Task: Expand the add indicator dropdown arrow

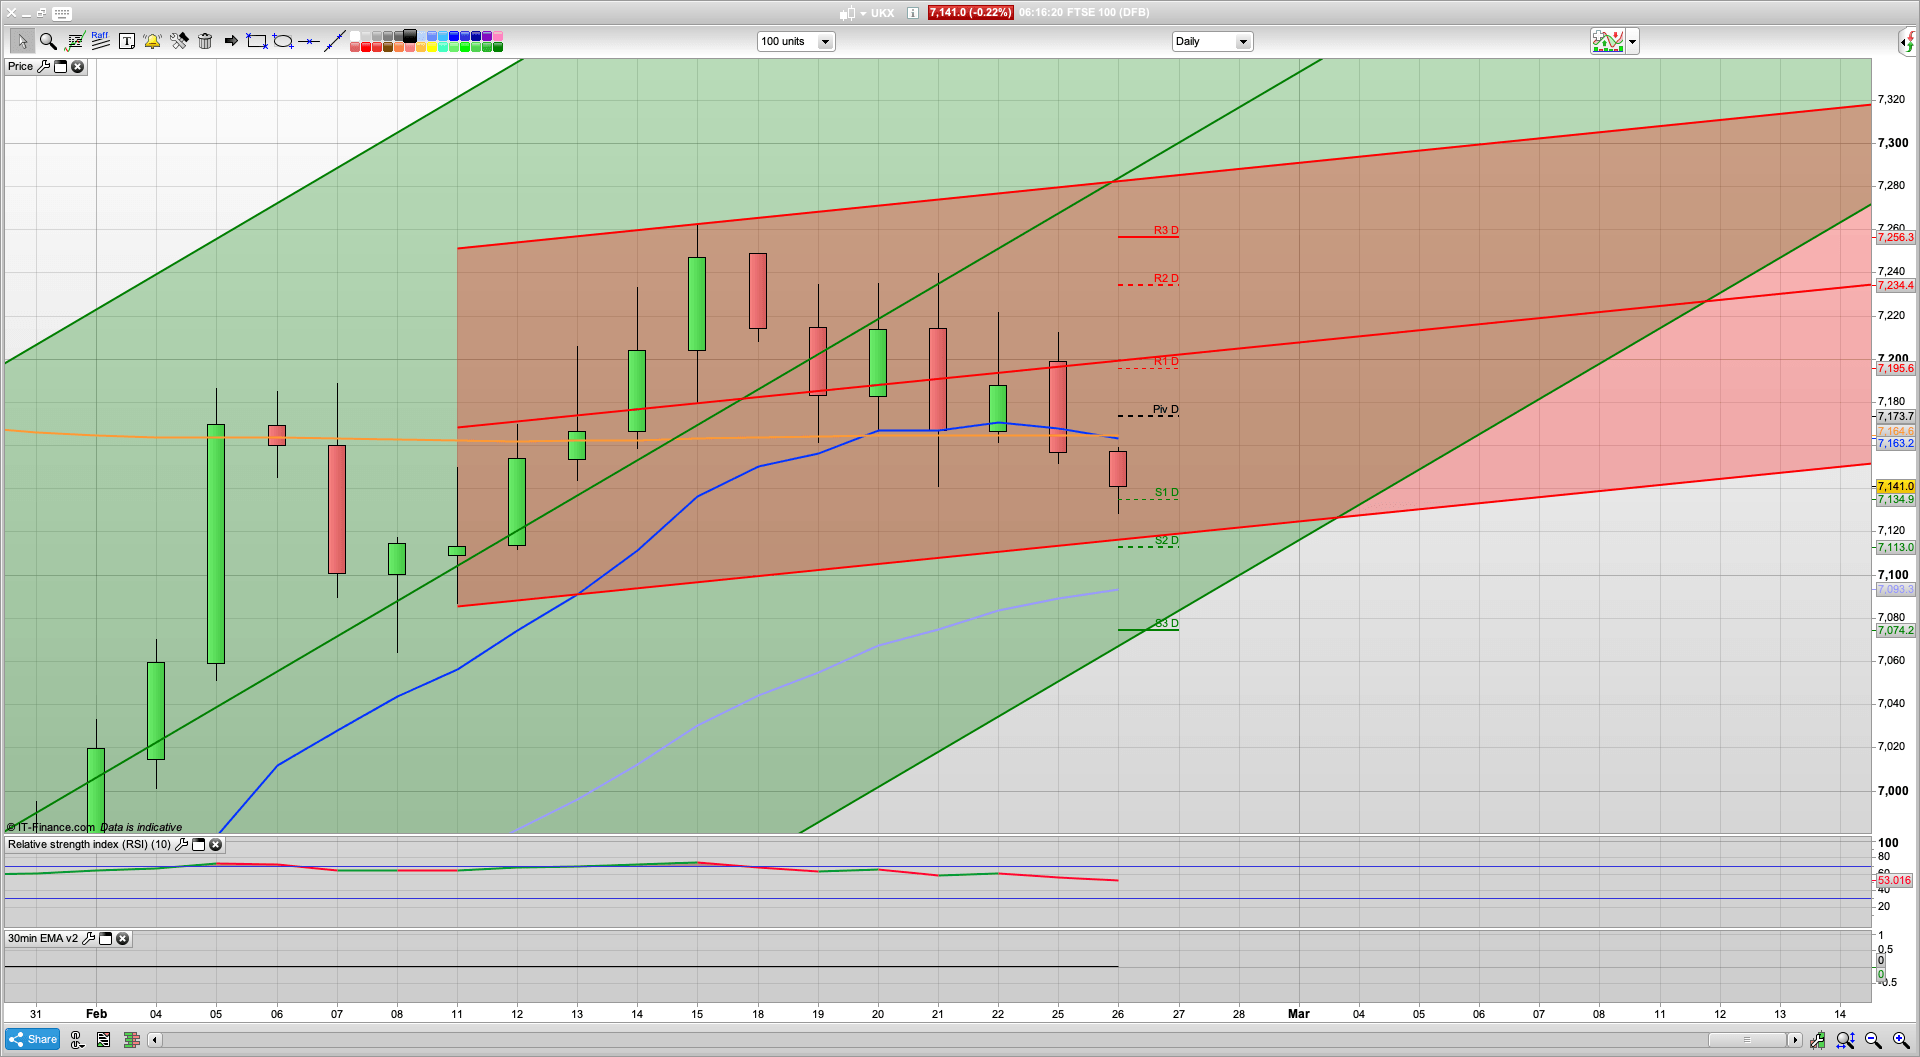Action: pos(1632,42)
